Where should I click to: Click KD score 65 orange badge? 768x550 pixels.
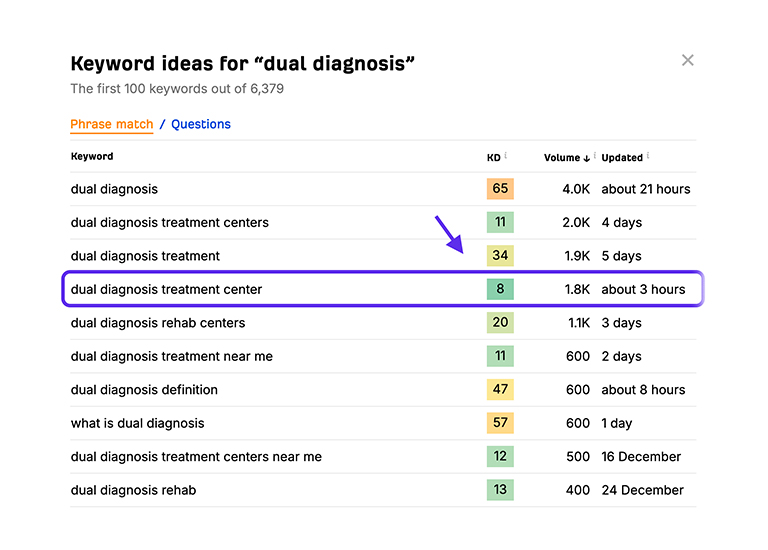[500, 189]
